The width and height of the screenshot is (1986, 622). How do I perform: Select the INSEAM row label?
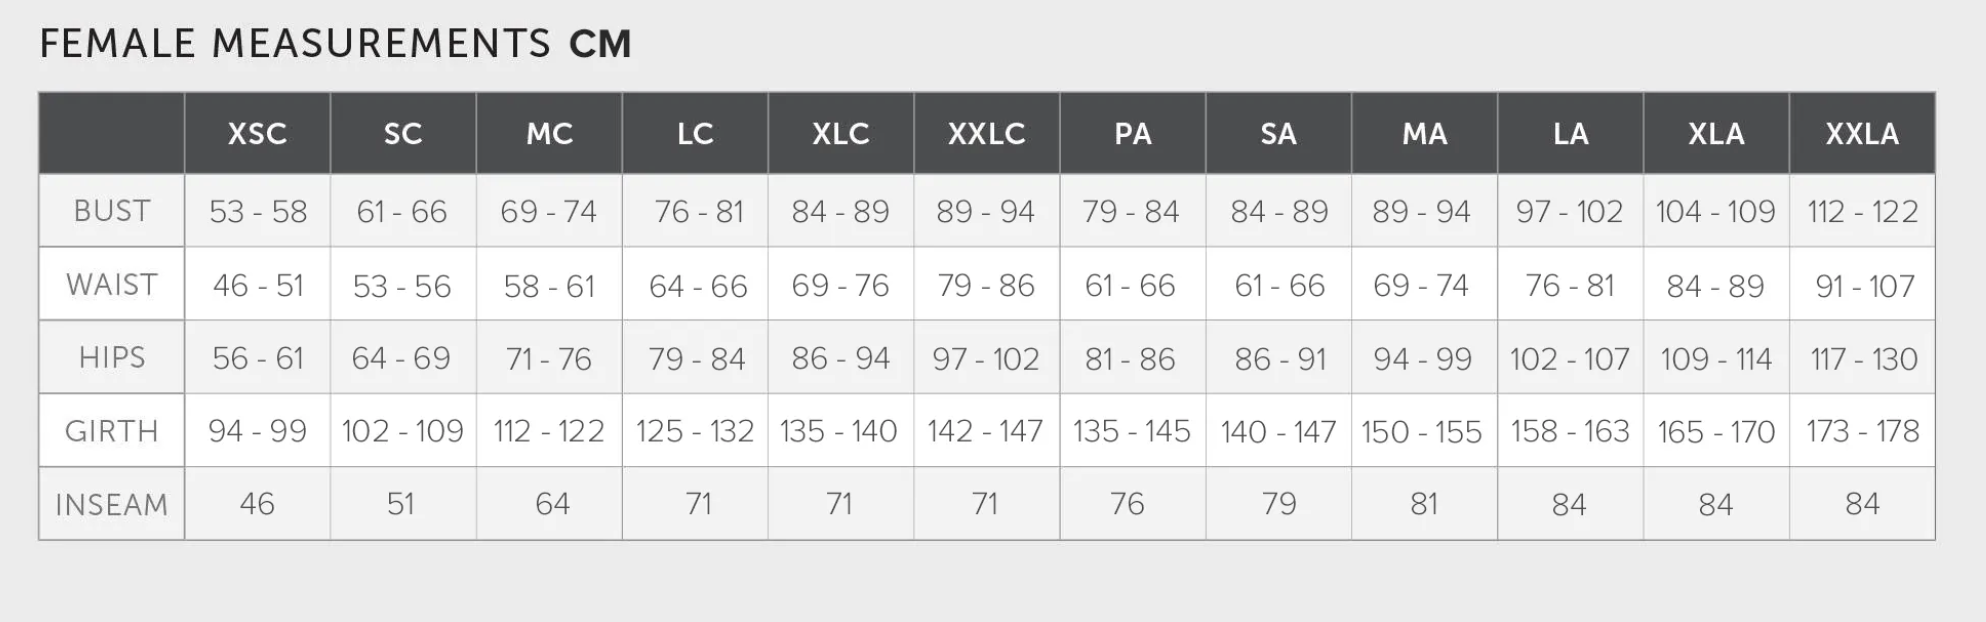click(x=112, y=504)
